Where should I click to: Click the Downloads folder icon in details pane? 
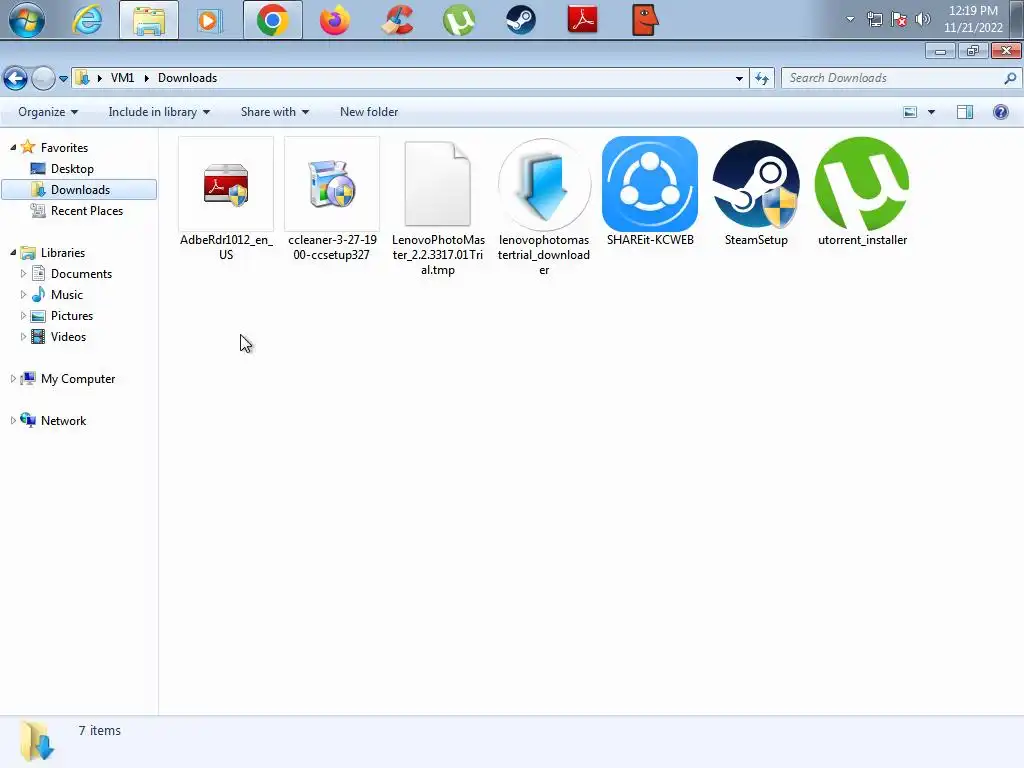[36, 741]
